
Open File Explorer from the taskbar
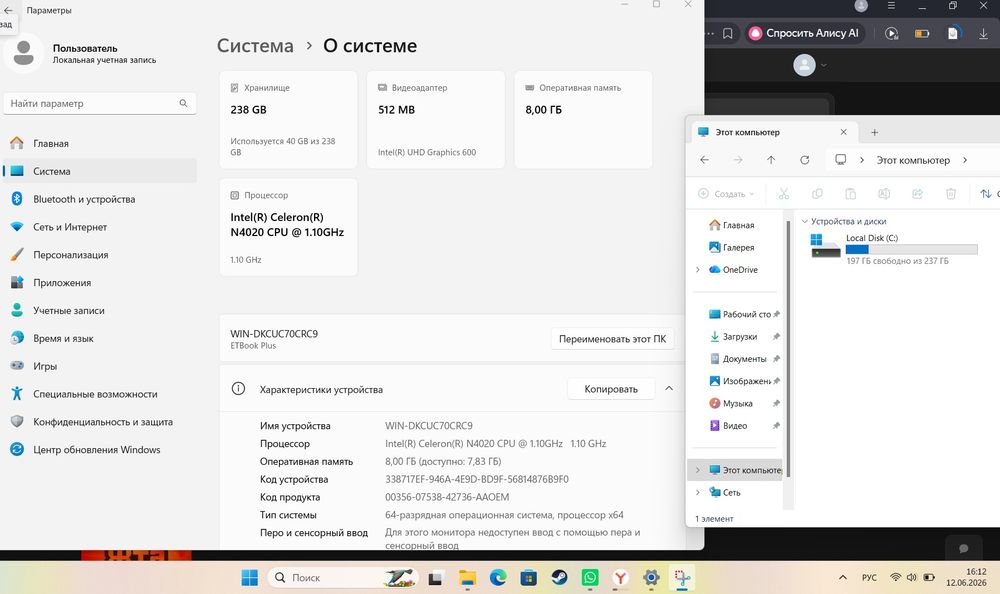(467, 578)
